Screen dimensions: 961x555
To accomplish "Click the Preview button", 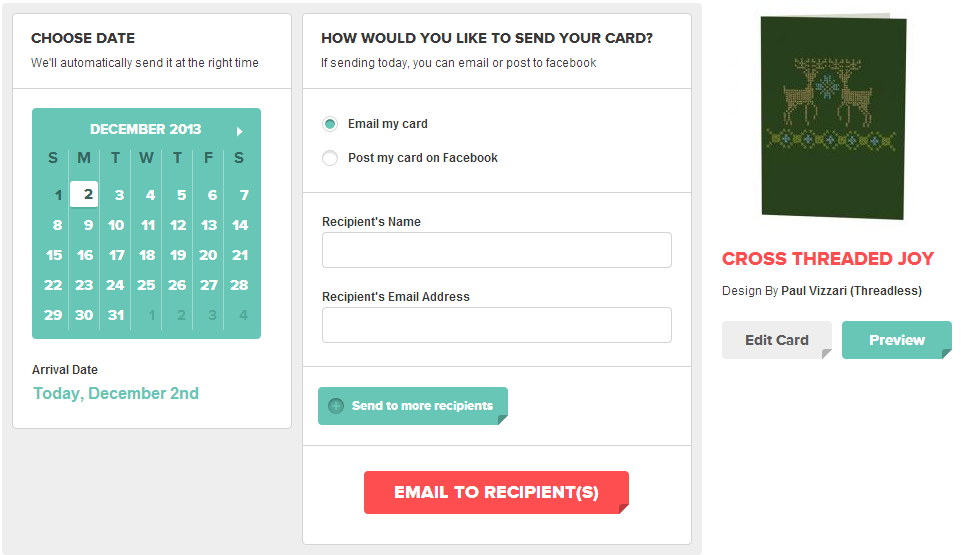I will pos(896,340).
